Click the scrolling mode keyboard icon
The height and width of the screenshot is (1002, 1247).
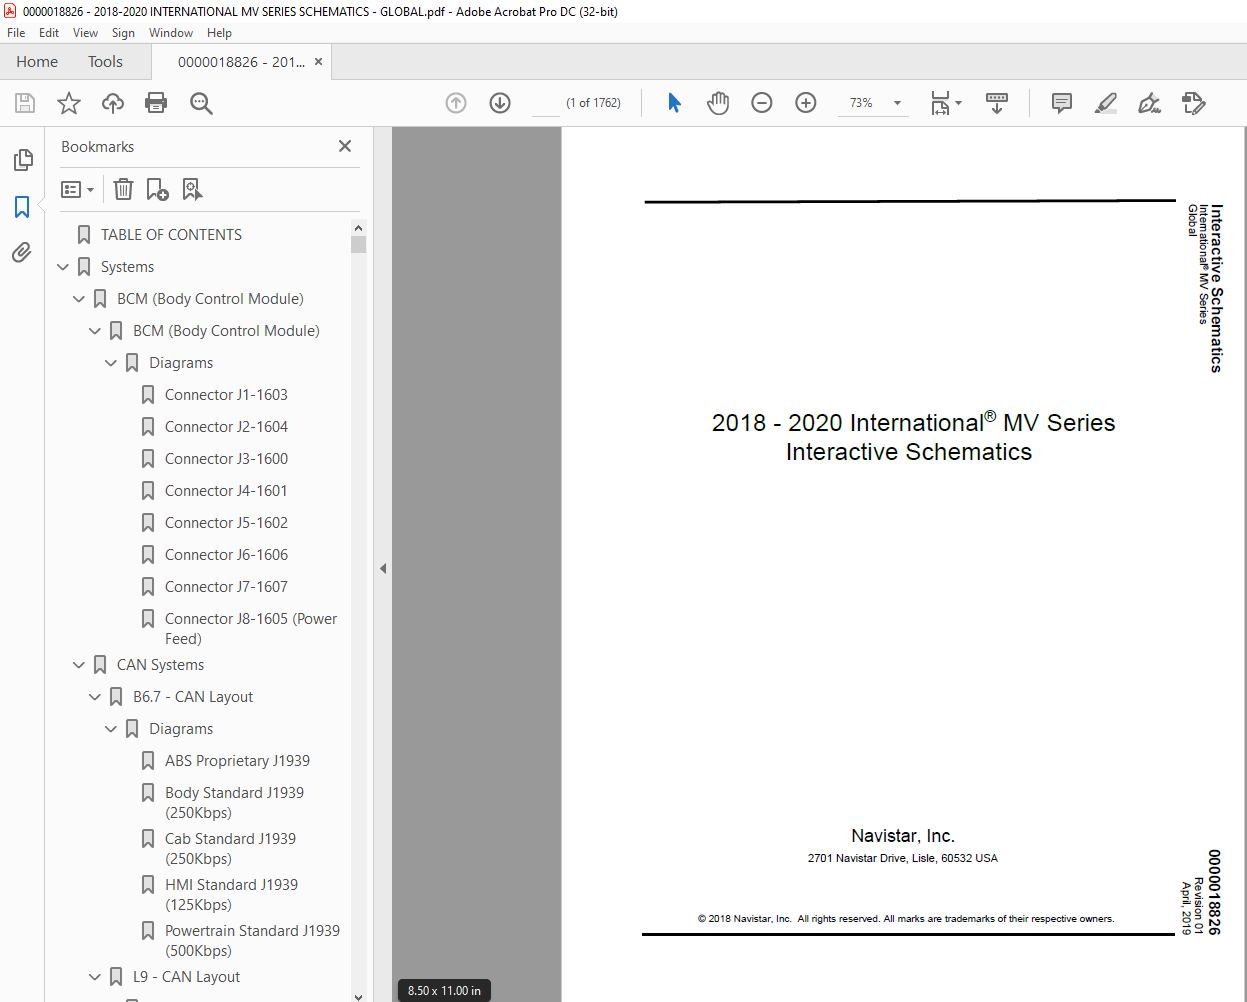pos(997,103)
